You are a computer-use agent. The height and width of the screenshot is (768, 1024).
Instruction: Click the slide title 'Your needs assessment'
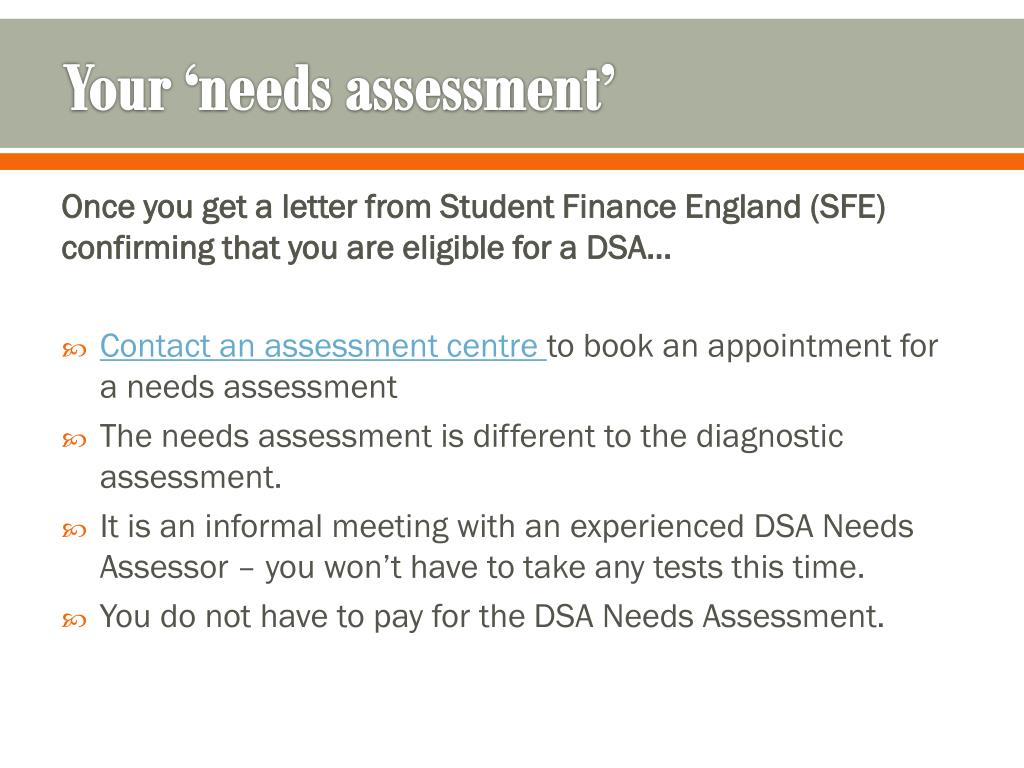(x=340, y=89)
